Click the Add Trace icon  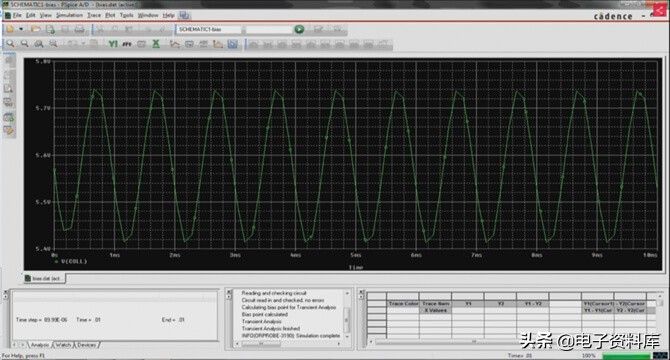click(174, 44)
